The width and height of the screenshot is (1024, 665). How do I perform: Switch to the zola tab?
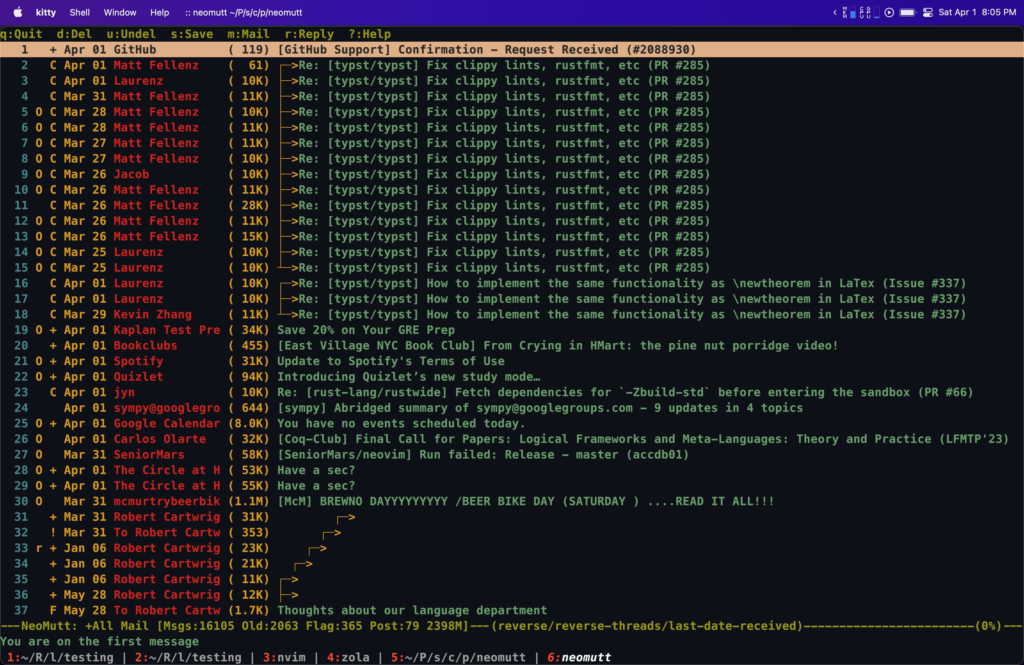348,657
